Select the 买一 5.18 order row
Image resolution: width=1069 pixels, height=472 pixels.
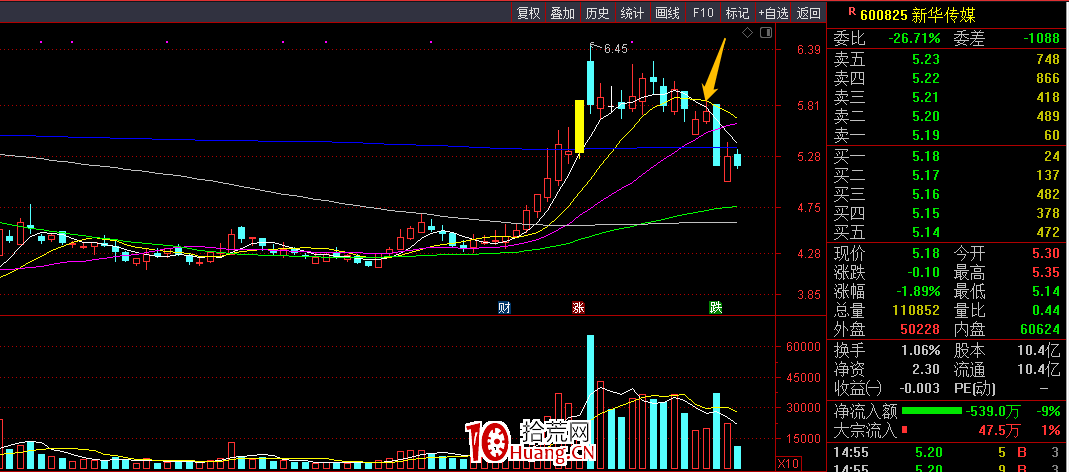click(947, 156)
